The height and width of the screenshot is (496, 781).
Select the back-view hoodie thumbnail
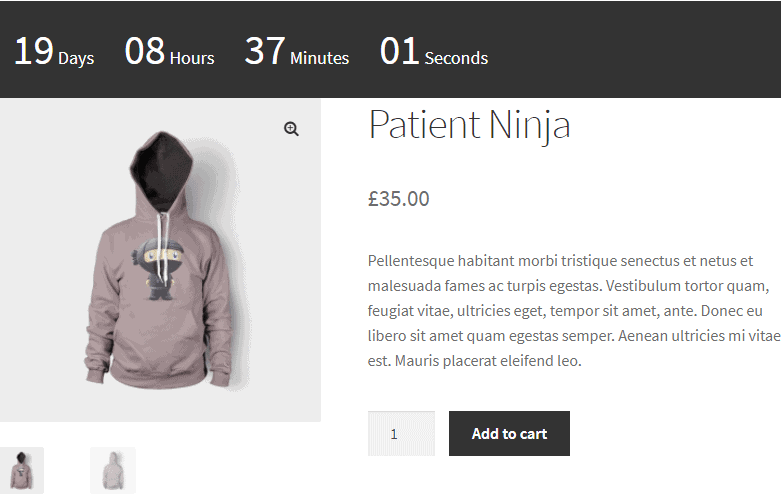112,470
